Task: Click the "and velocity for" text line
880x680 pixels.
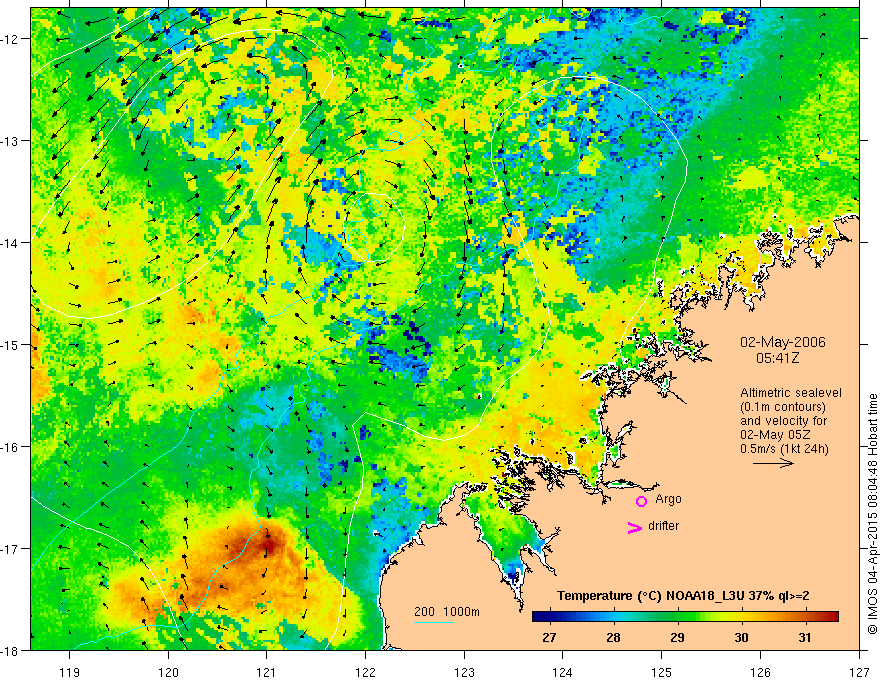Action: tap(783, 421)
